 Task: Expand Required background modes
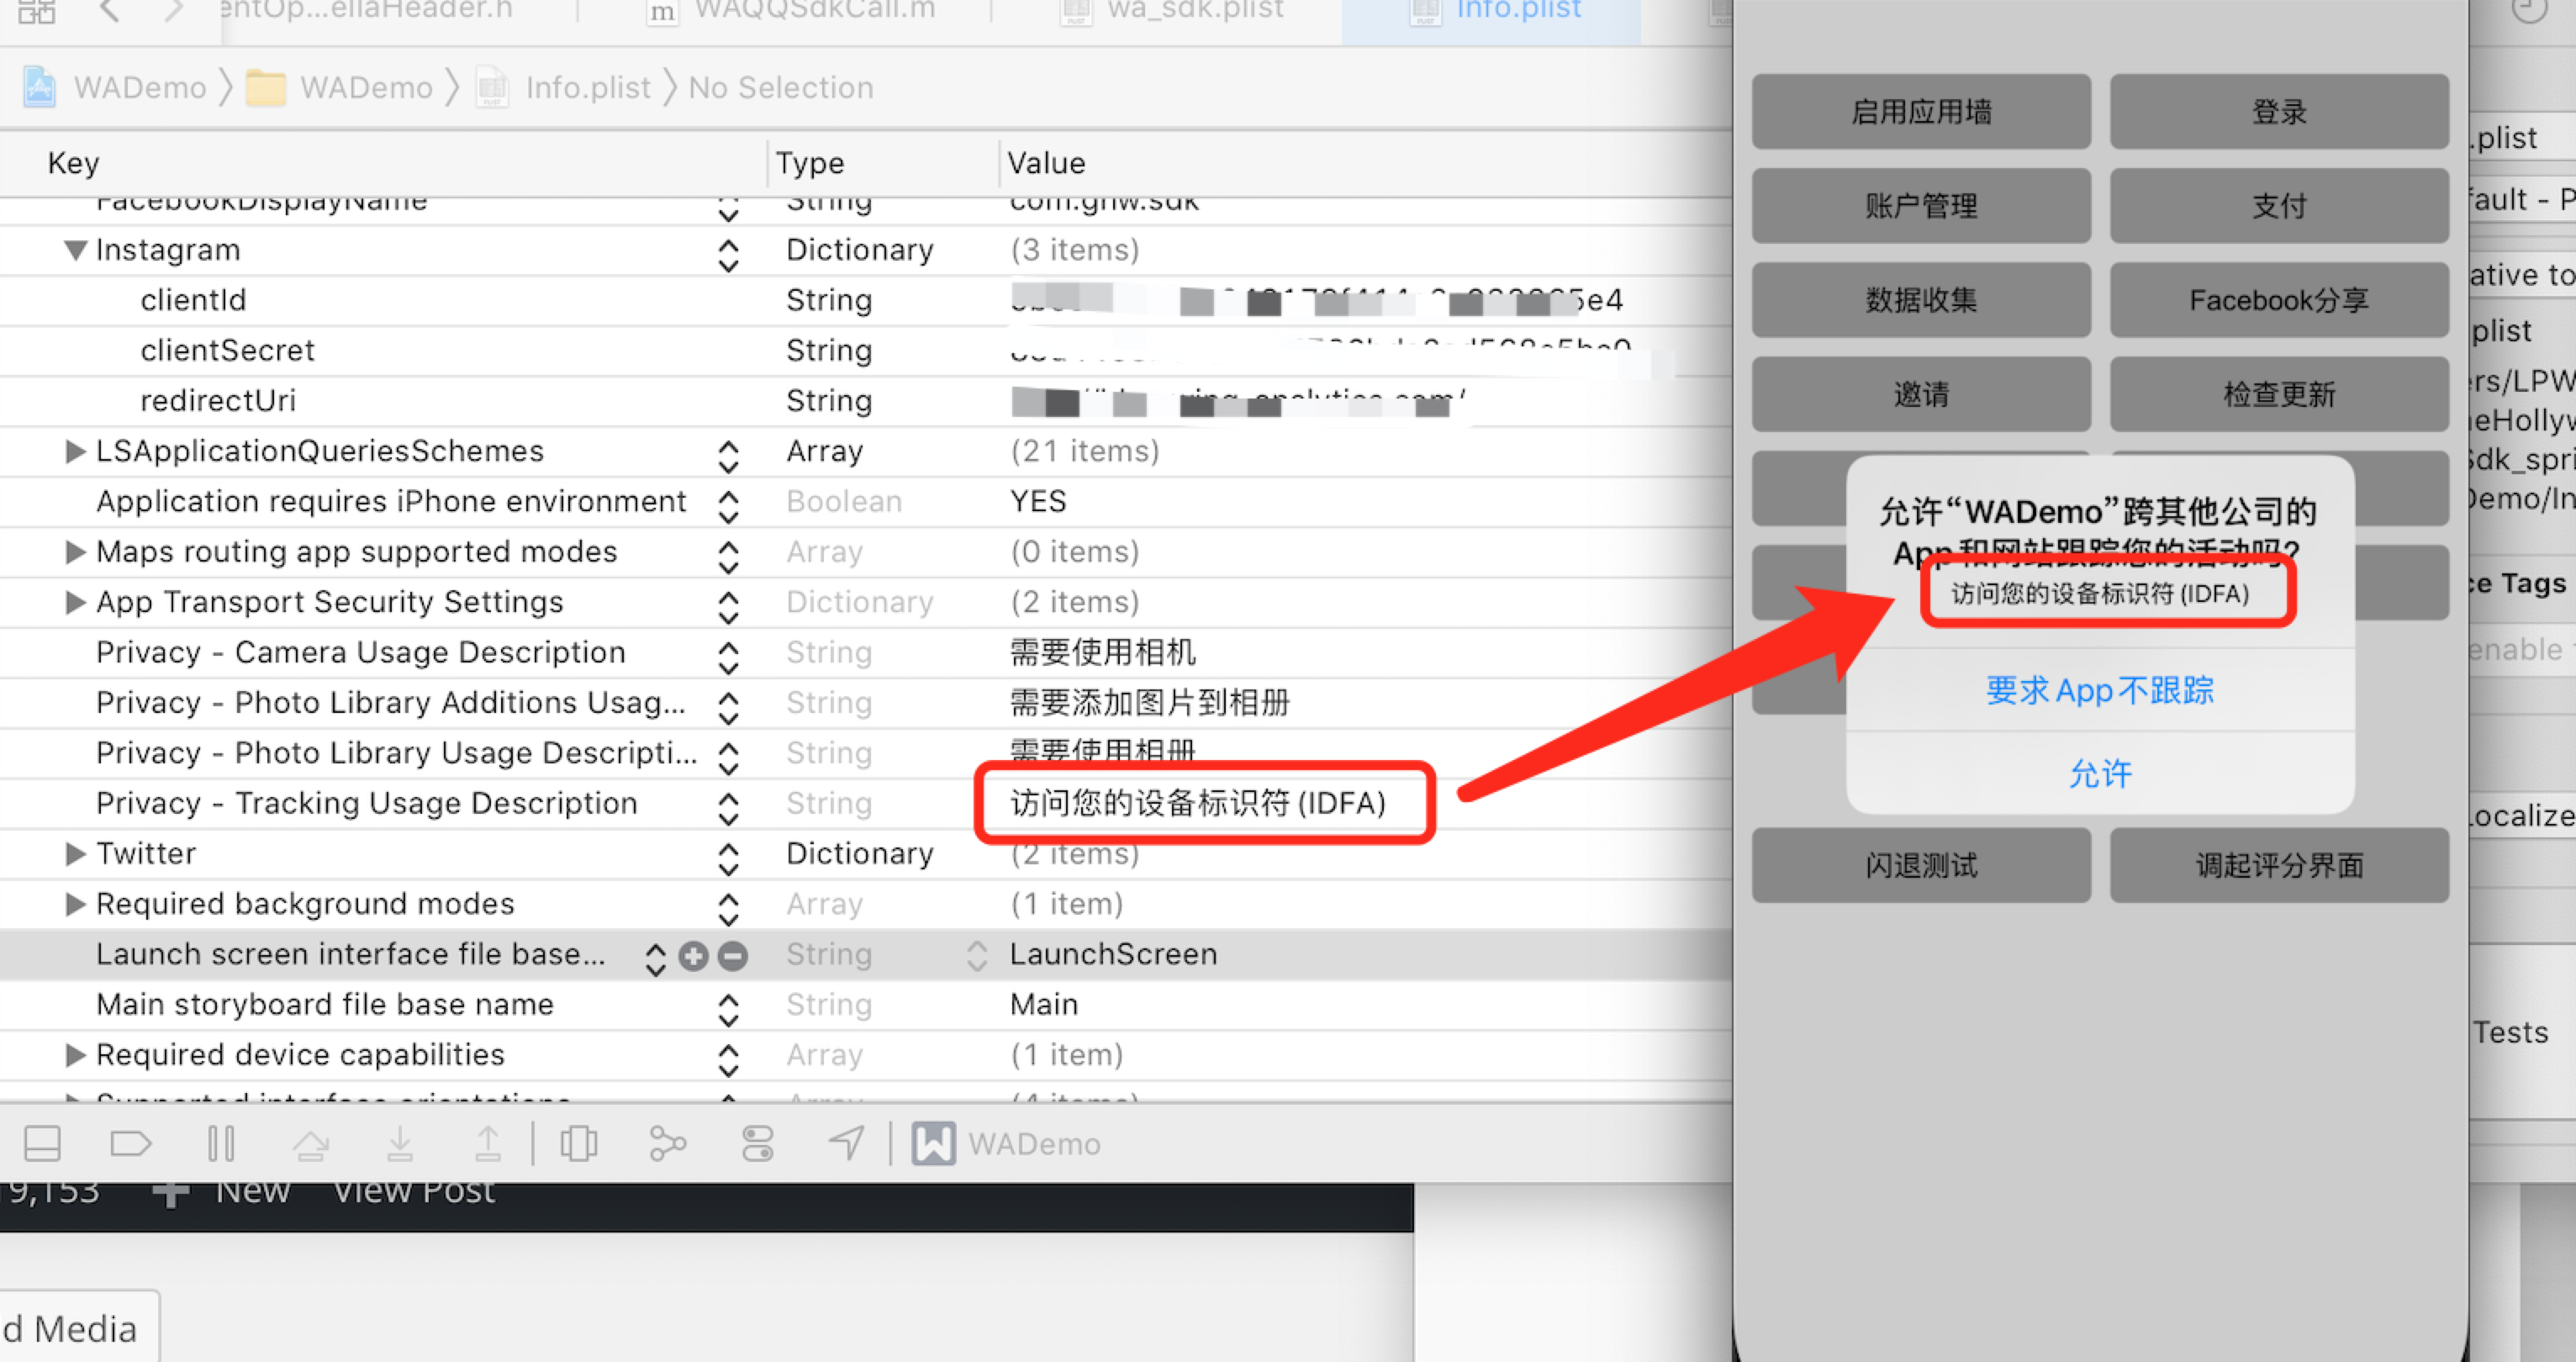point(75,904)
